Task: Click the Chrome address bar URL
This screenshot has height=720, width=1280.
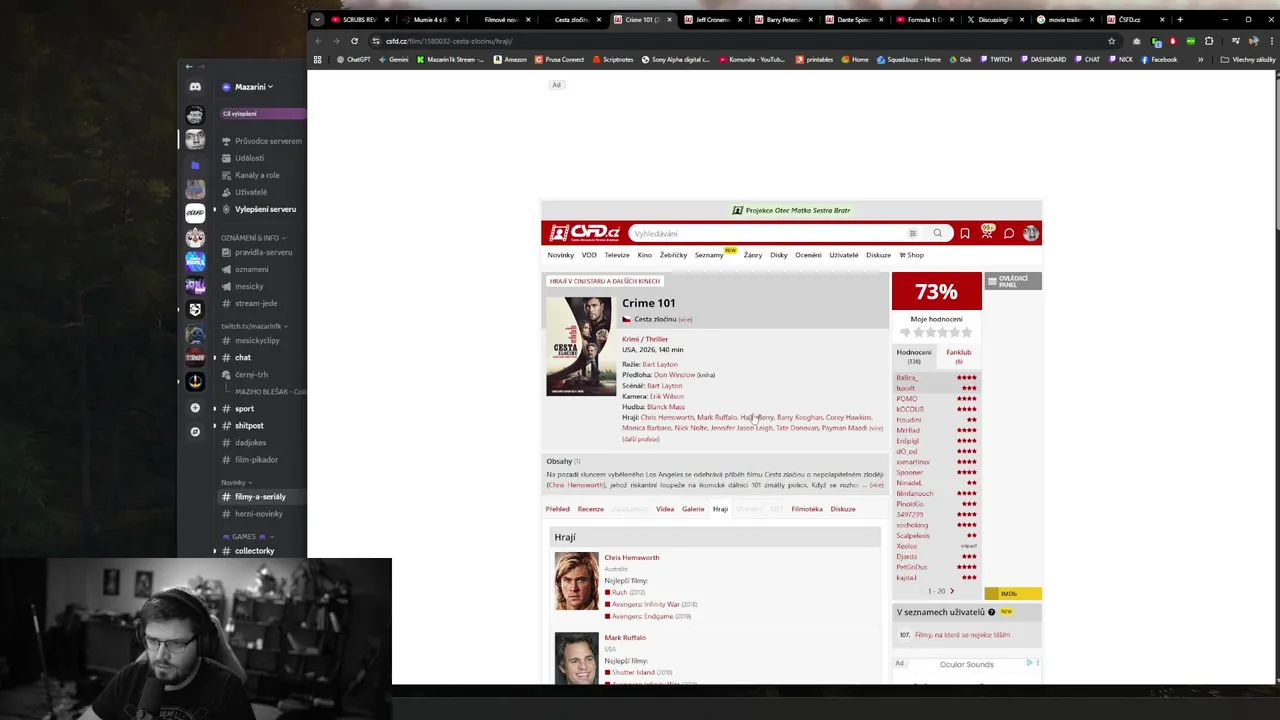Action: point(449,41)
